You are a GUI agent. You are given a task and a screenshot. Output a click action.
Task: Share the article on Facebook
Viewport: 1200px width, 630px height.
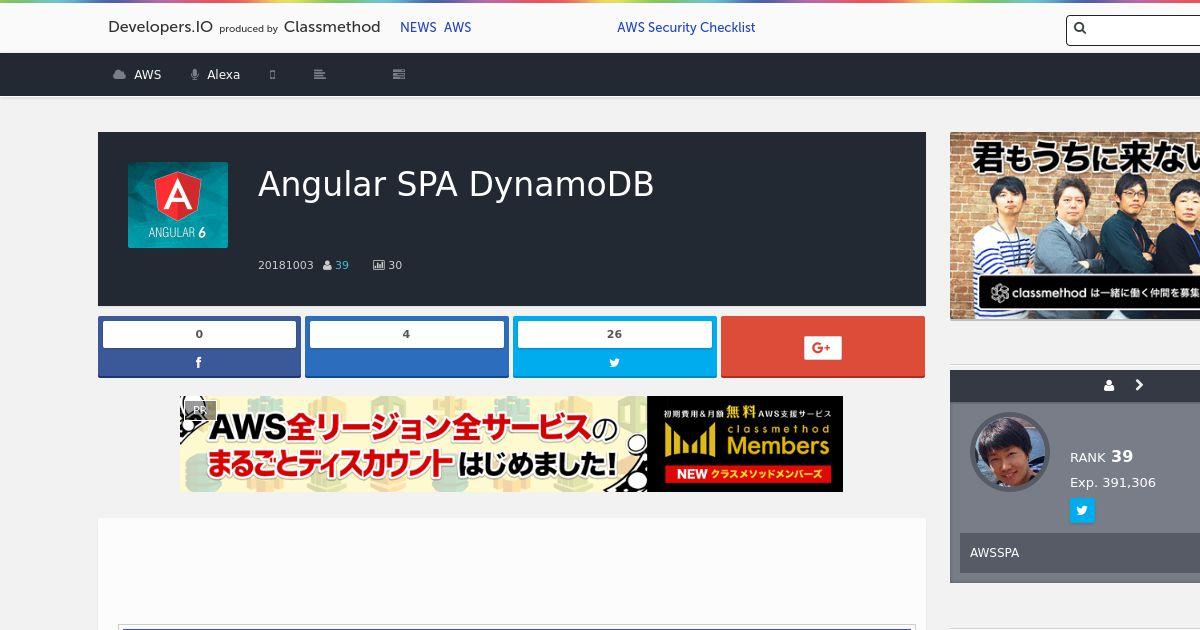point(199,347)
